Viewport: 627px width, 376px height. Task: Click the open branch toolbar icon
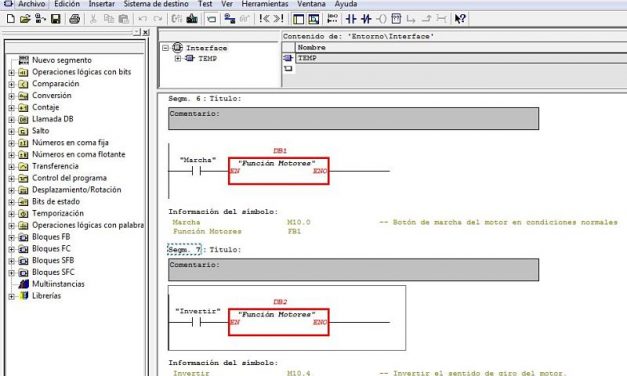point(411,19)
